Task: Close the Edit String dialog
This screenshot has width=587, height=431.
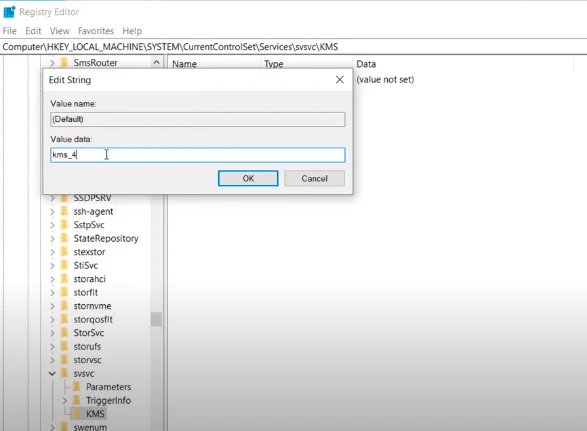Action: (340, 79)
